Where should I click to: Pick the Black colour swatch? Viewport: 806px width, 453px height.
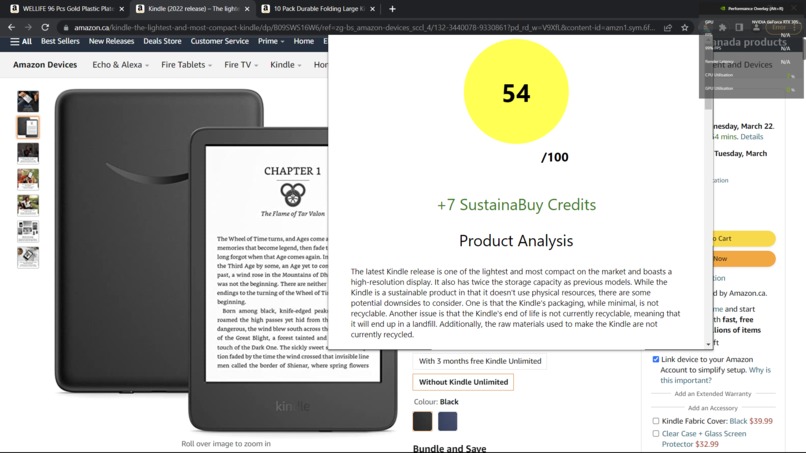[423, 421]
